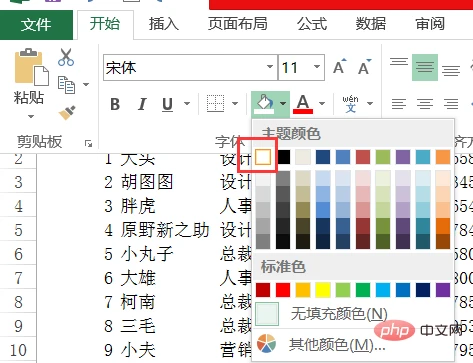The width and height of the screenshot is (473, 363).
Task: Click cell containing 胖虎
Action: [x=138, y=206]
